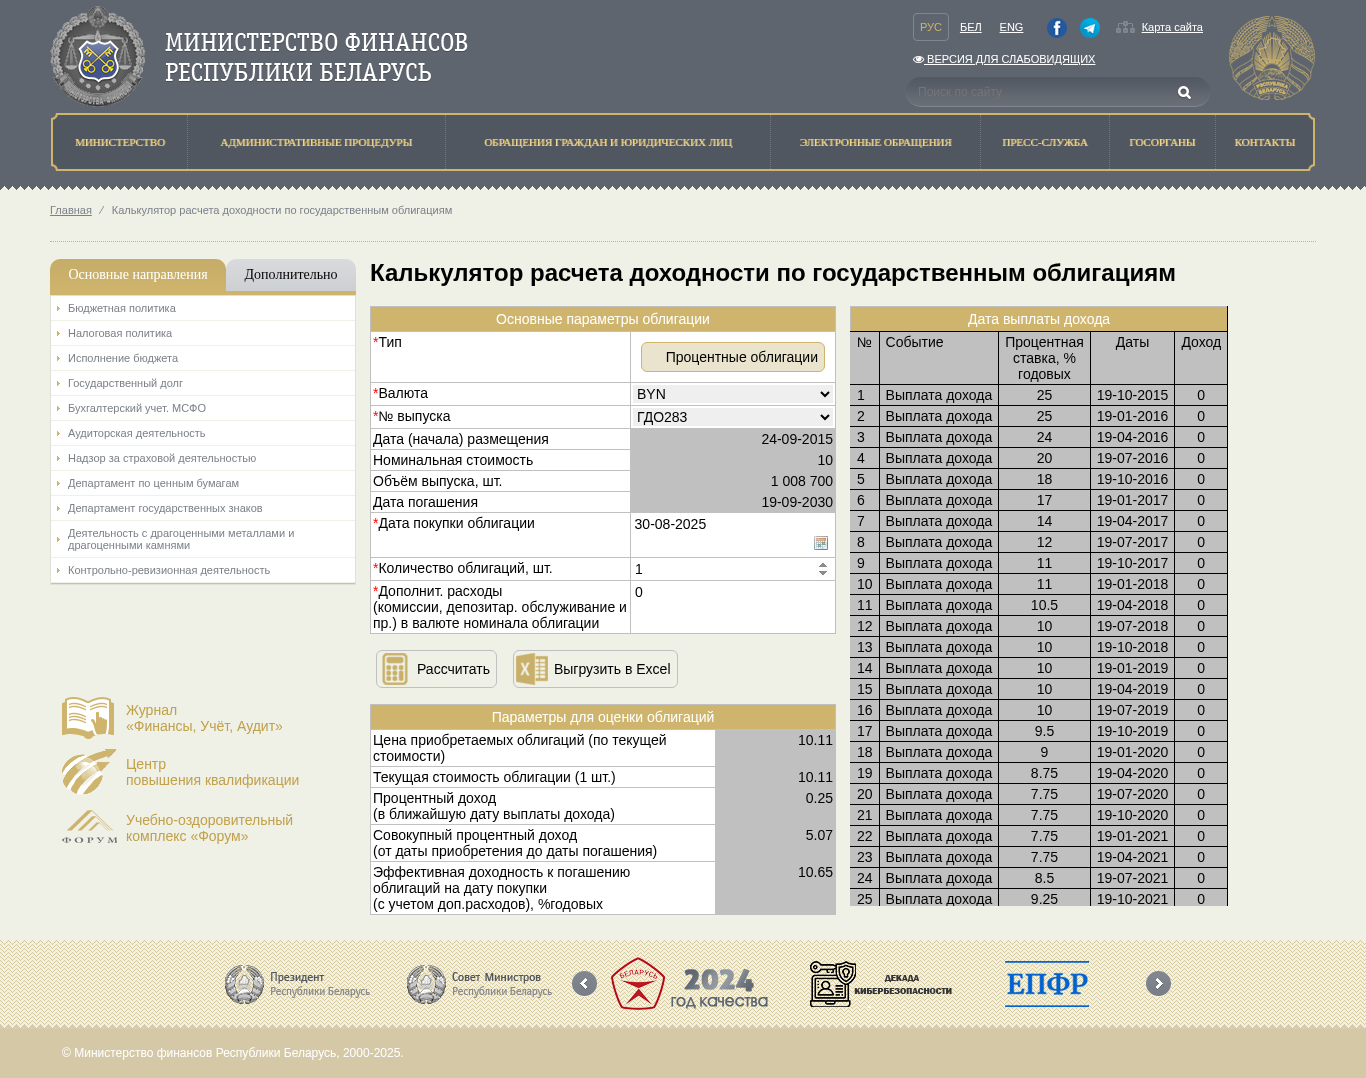The image size is (1366, 1078).
Task: Open Бухгалтерский учет. МСФО sidebar item
Action: coord(203,408)
